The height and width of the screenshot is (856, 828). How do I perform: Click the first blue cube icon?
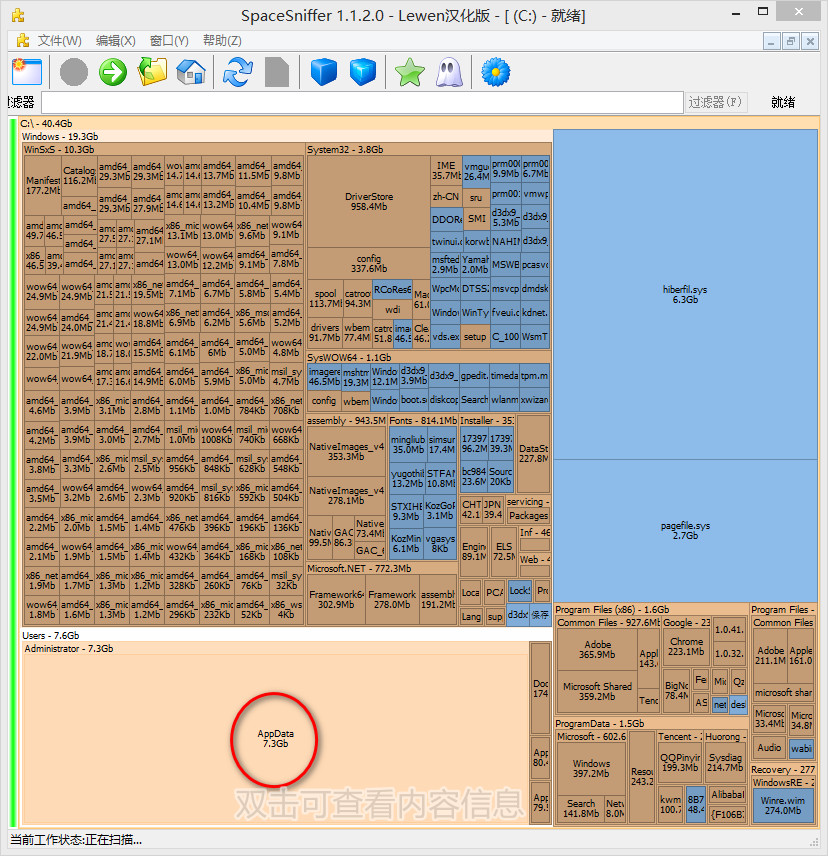(323, 72)
